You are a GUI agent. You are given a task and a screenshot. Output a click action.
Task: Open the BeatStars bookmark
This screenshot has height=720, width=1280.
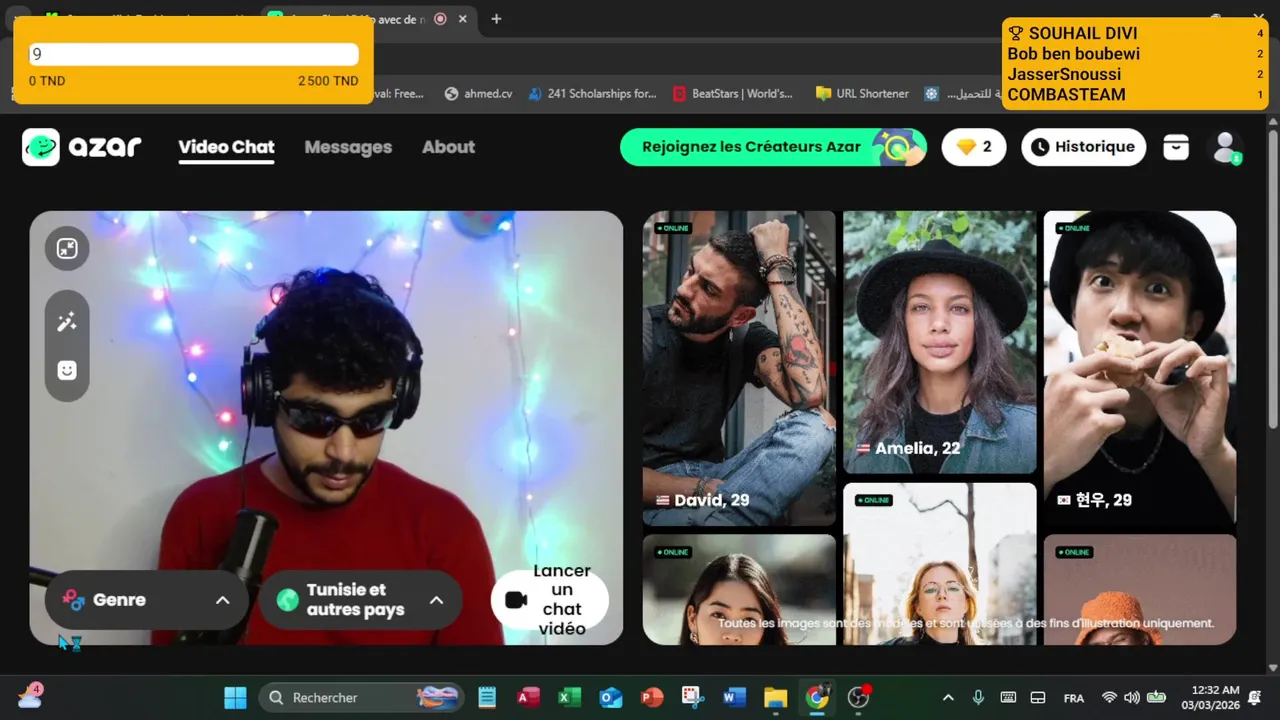733,93
